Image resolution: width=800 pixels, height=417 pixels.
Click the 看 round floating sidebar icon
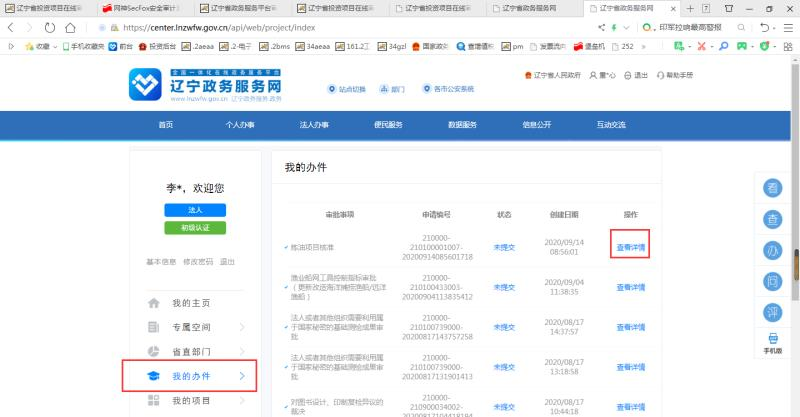pos(773,188)
